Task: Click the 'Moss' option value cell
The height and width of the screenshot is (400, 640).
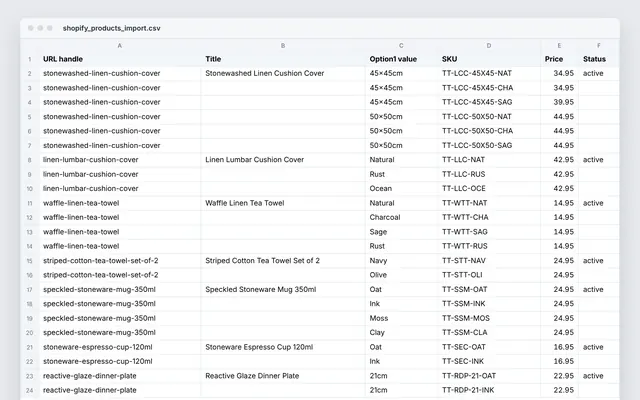Action: click(x=401, y=318)
